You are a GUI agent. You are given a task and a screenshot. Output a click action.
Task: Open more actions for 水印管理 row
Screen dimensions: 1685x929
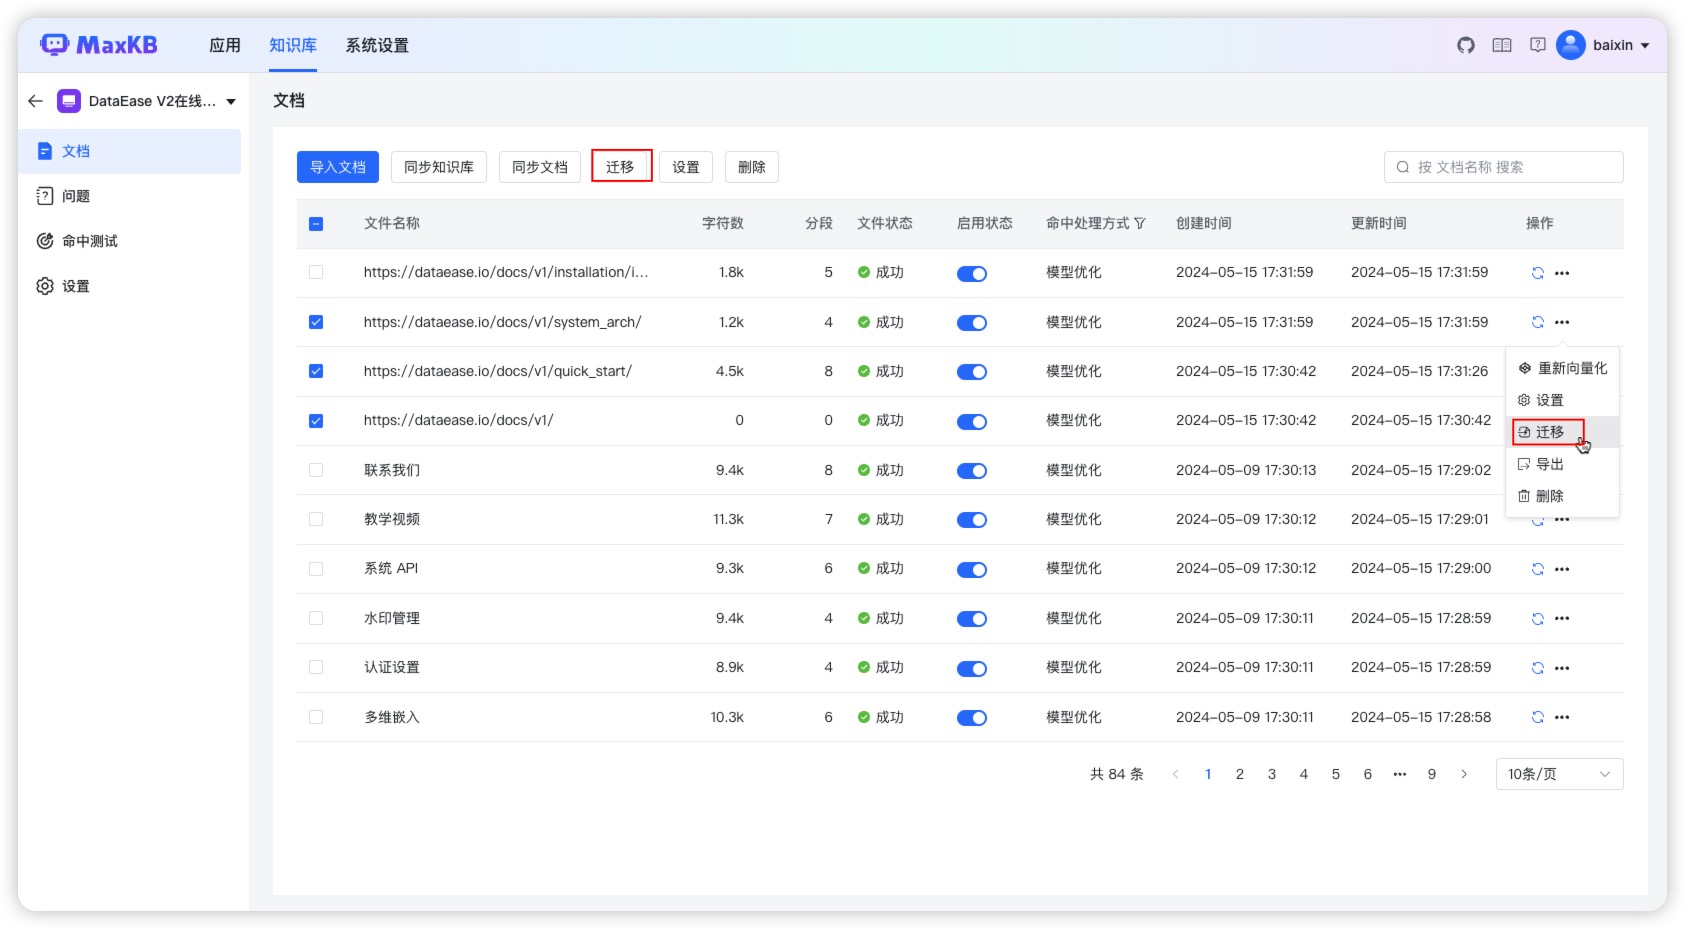[x=1562, y=619]
